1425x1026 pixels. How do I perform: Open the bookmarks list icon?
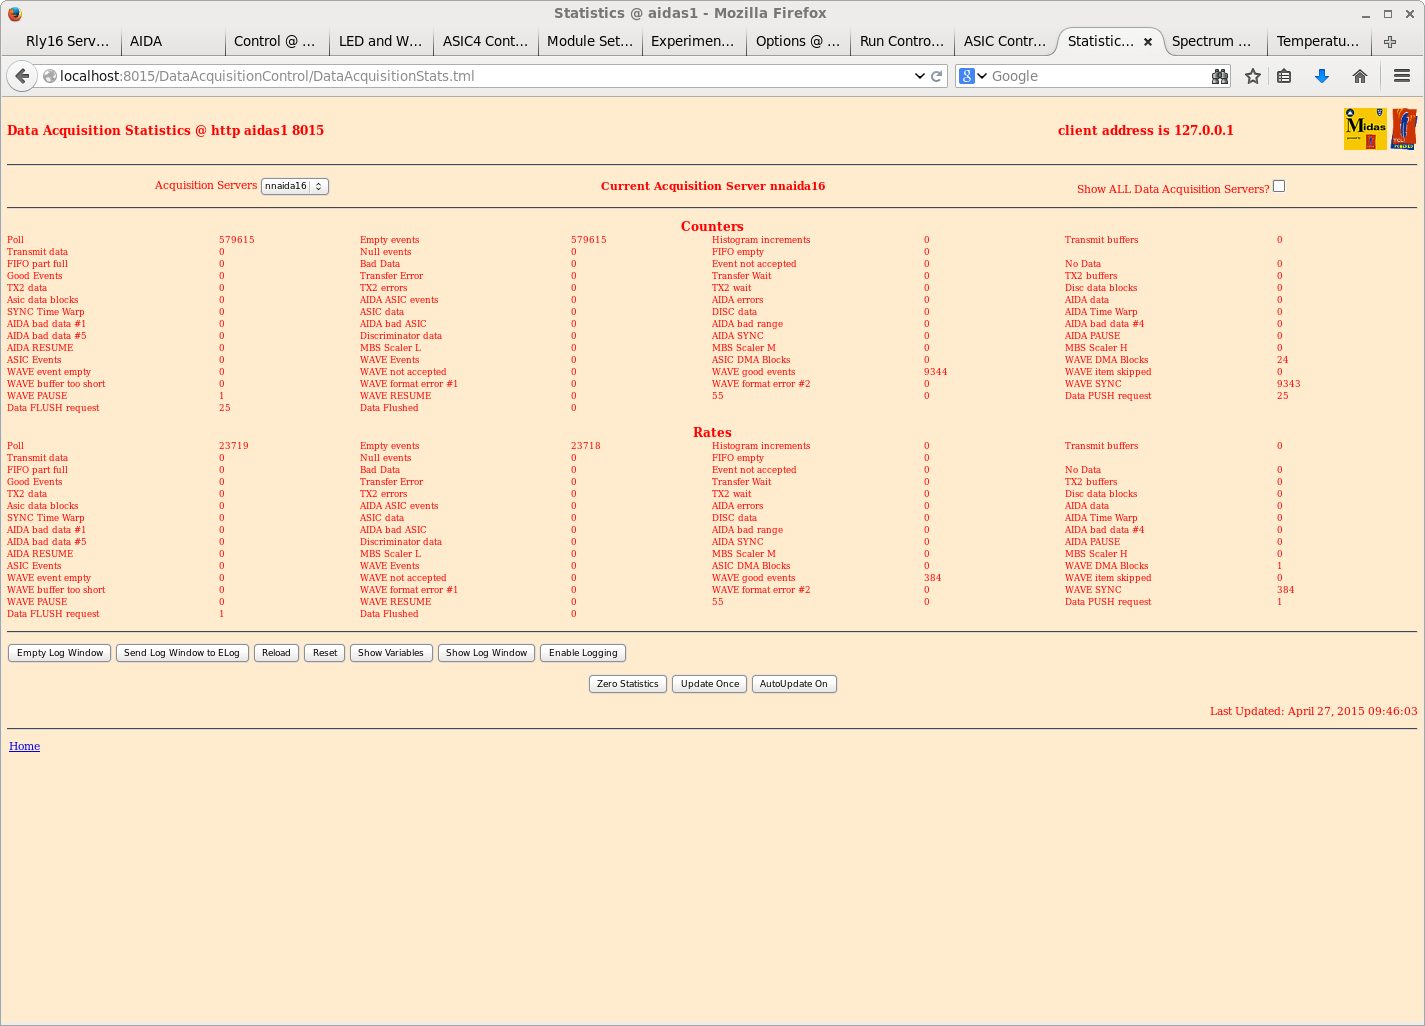tap(1285, 76)
